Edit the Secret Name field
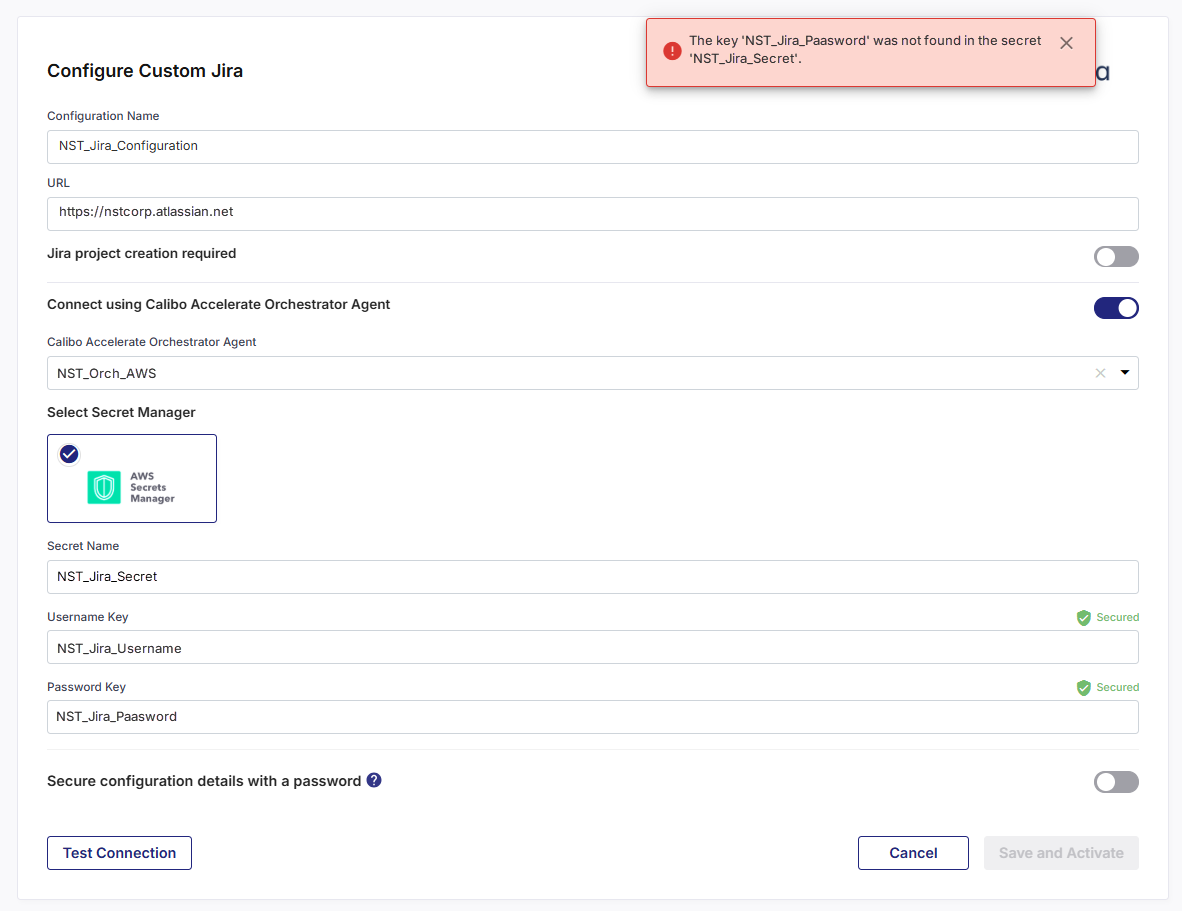Viewport: 1182px width, 911px height. (592, 576)
